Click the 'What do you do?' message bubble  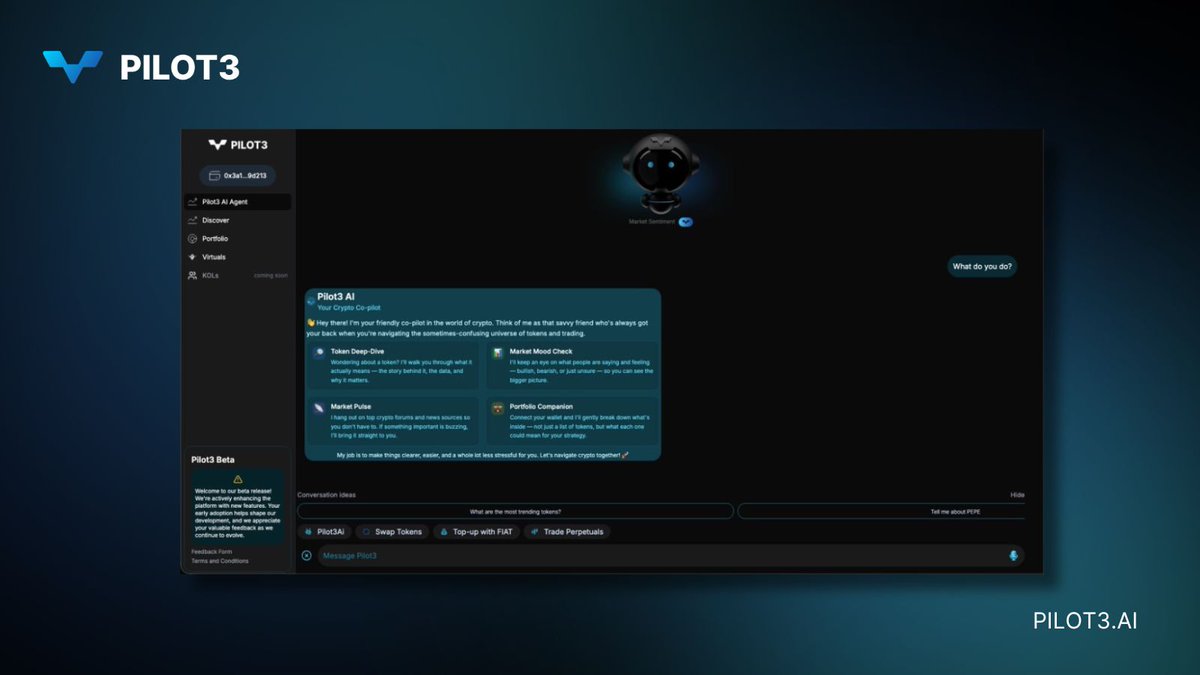983,266
